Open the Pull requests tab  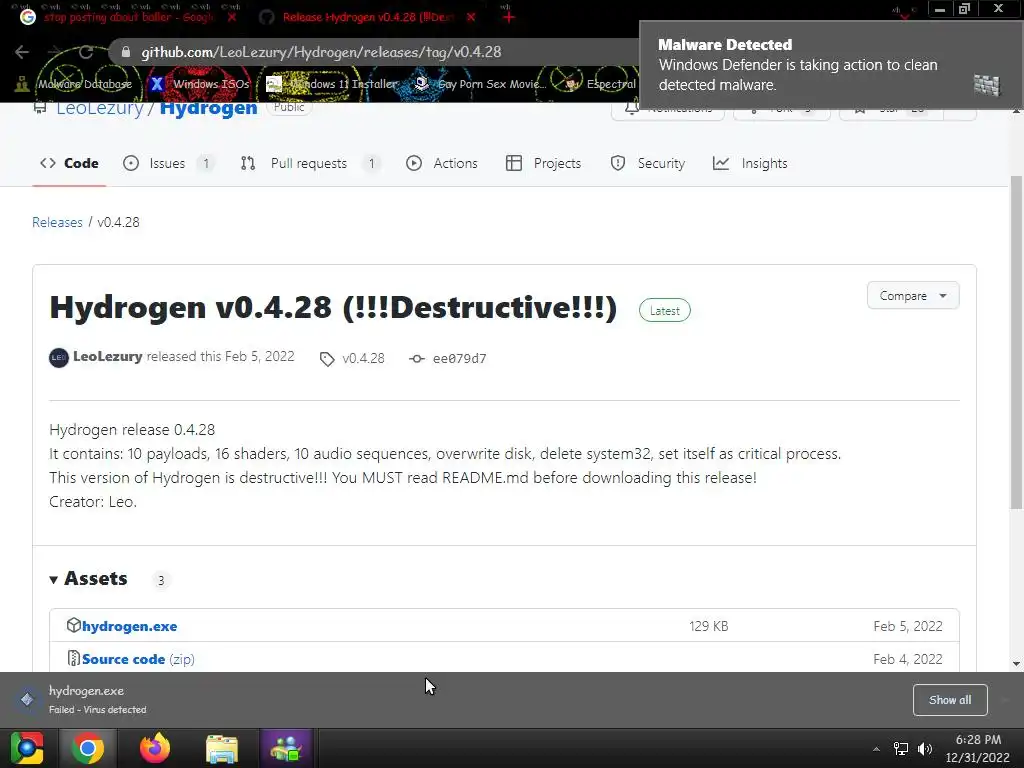[310, 163]
